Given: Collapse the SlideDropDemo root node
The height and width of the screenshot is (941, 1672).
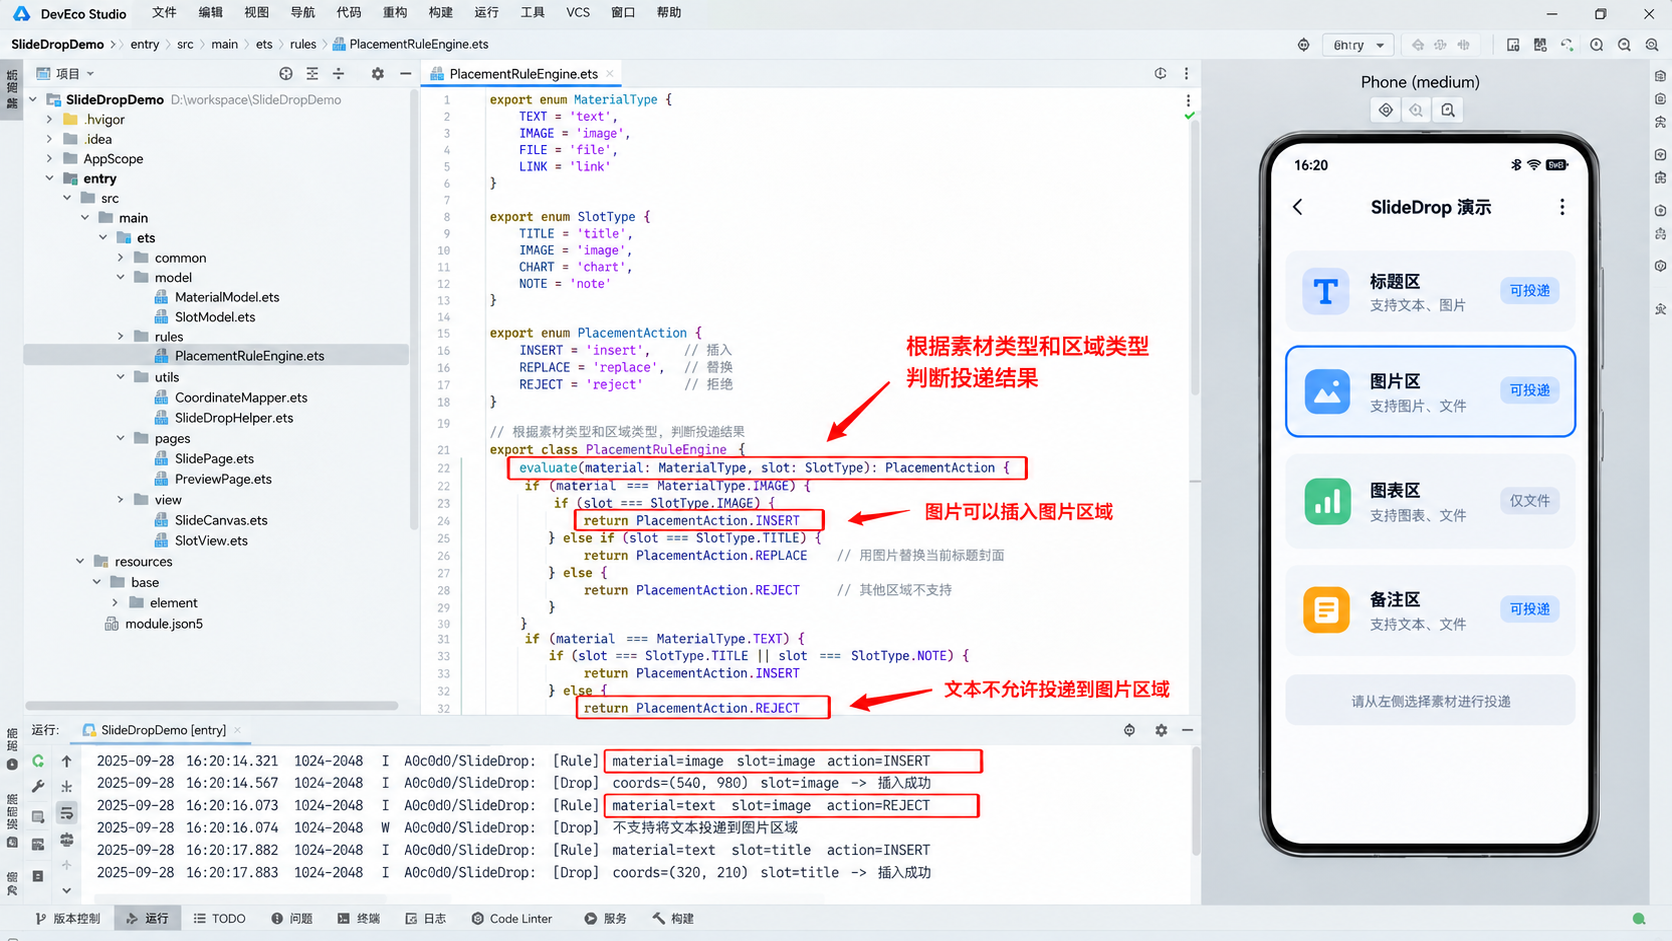Looking at the screenshot, I should 33,100.
